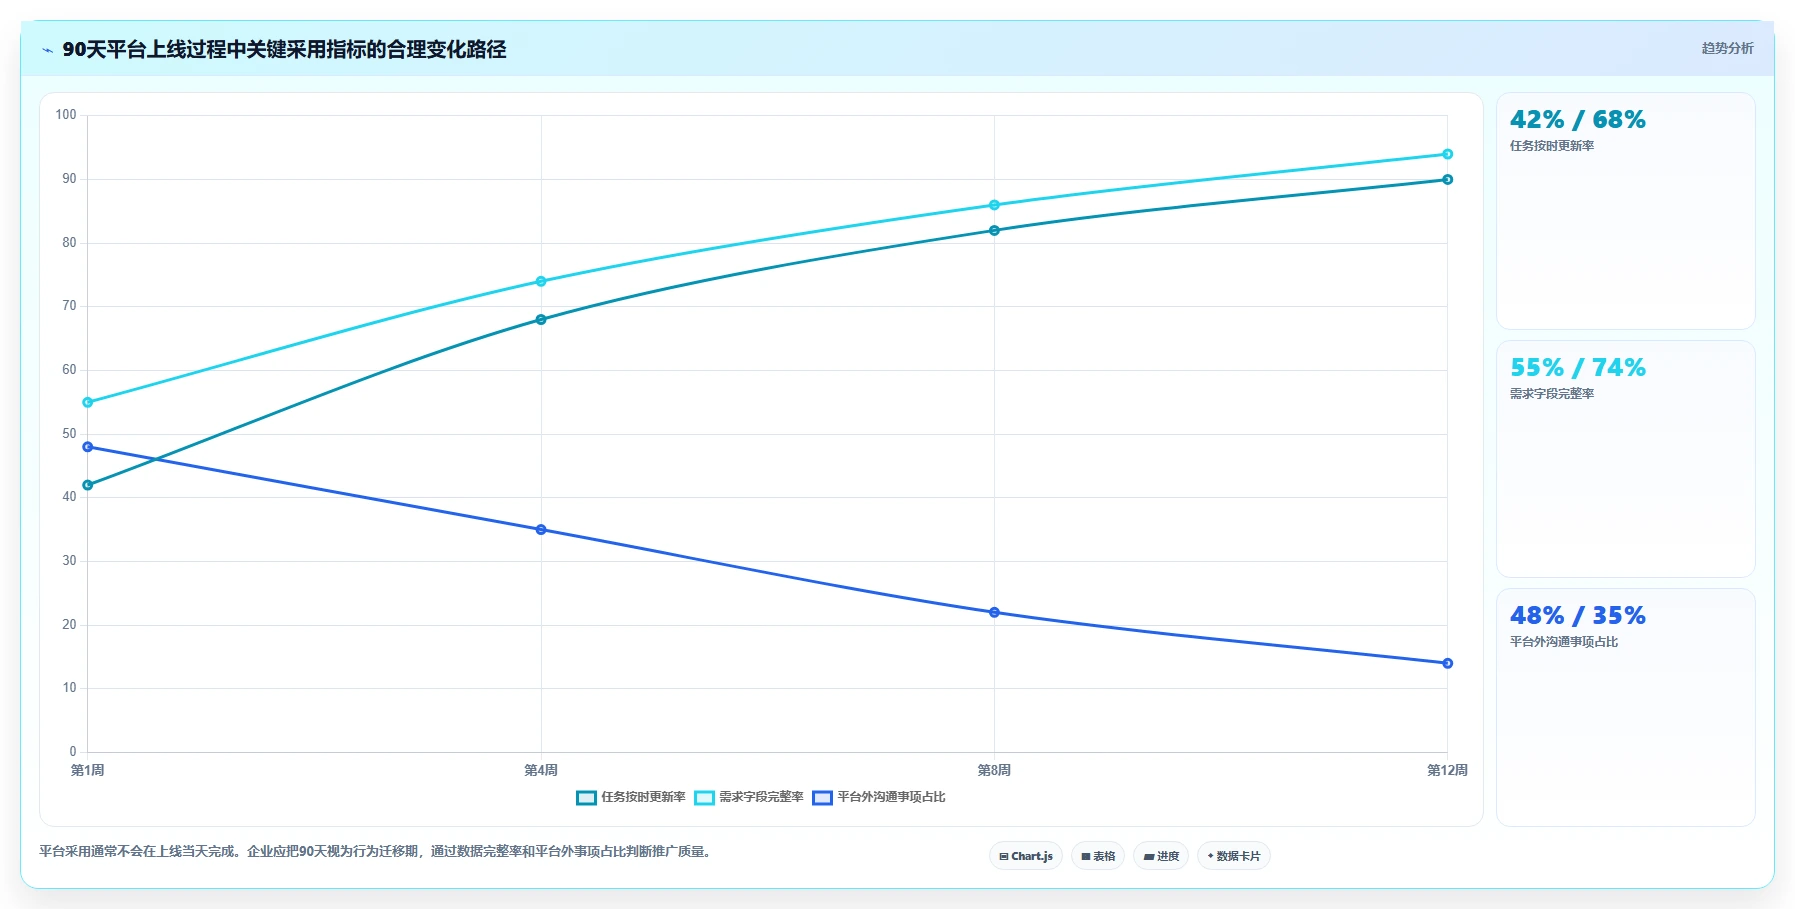Toggle the 平台外沟通事项占比 legend color box

[822, 797]
